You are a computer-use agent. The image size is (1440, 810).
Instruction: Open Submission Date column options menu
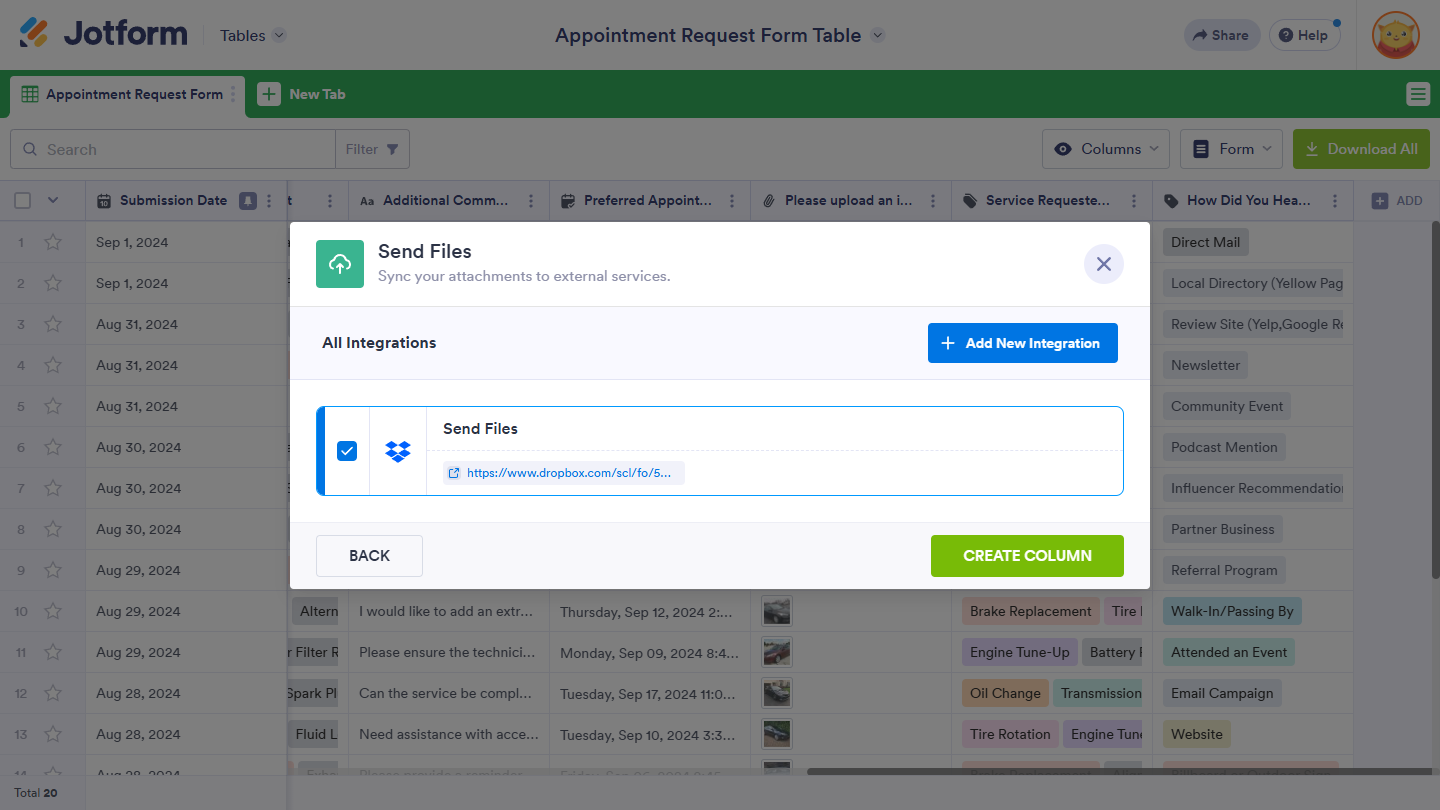click(269, 201)
